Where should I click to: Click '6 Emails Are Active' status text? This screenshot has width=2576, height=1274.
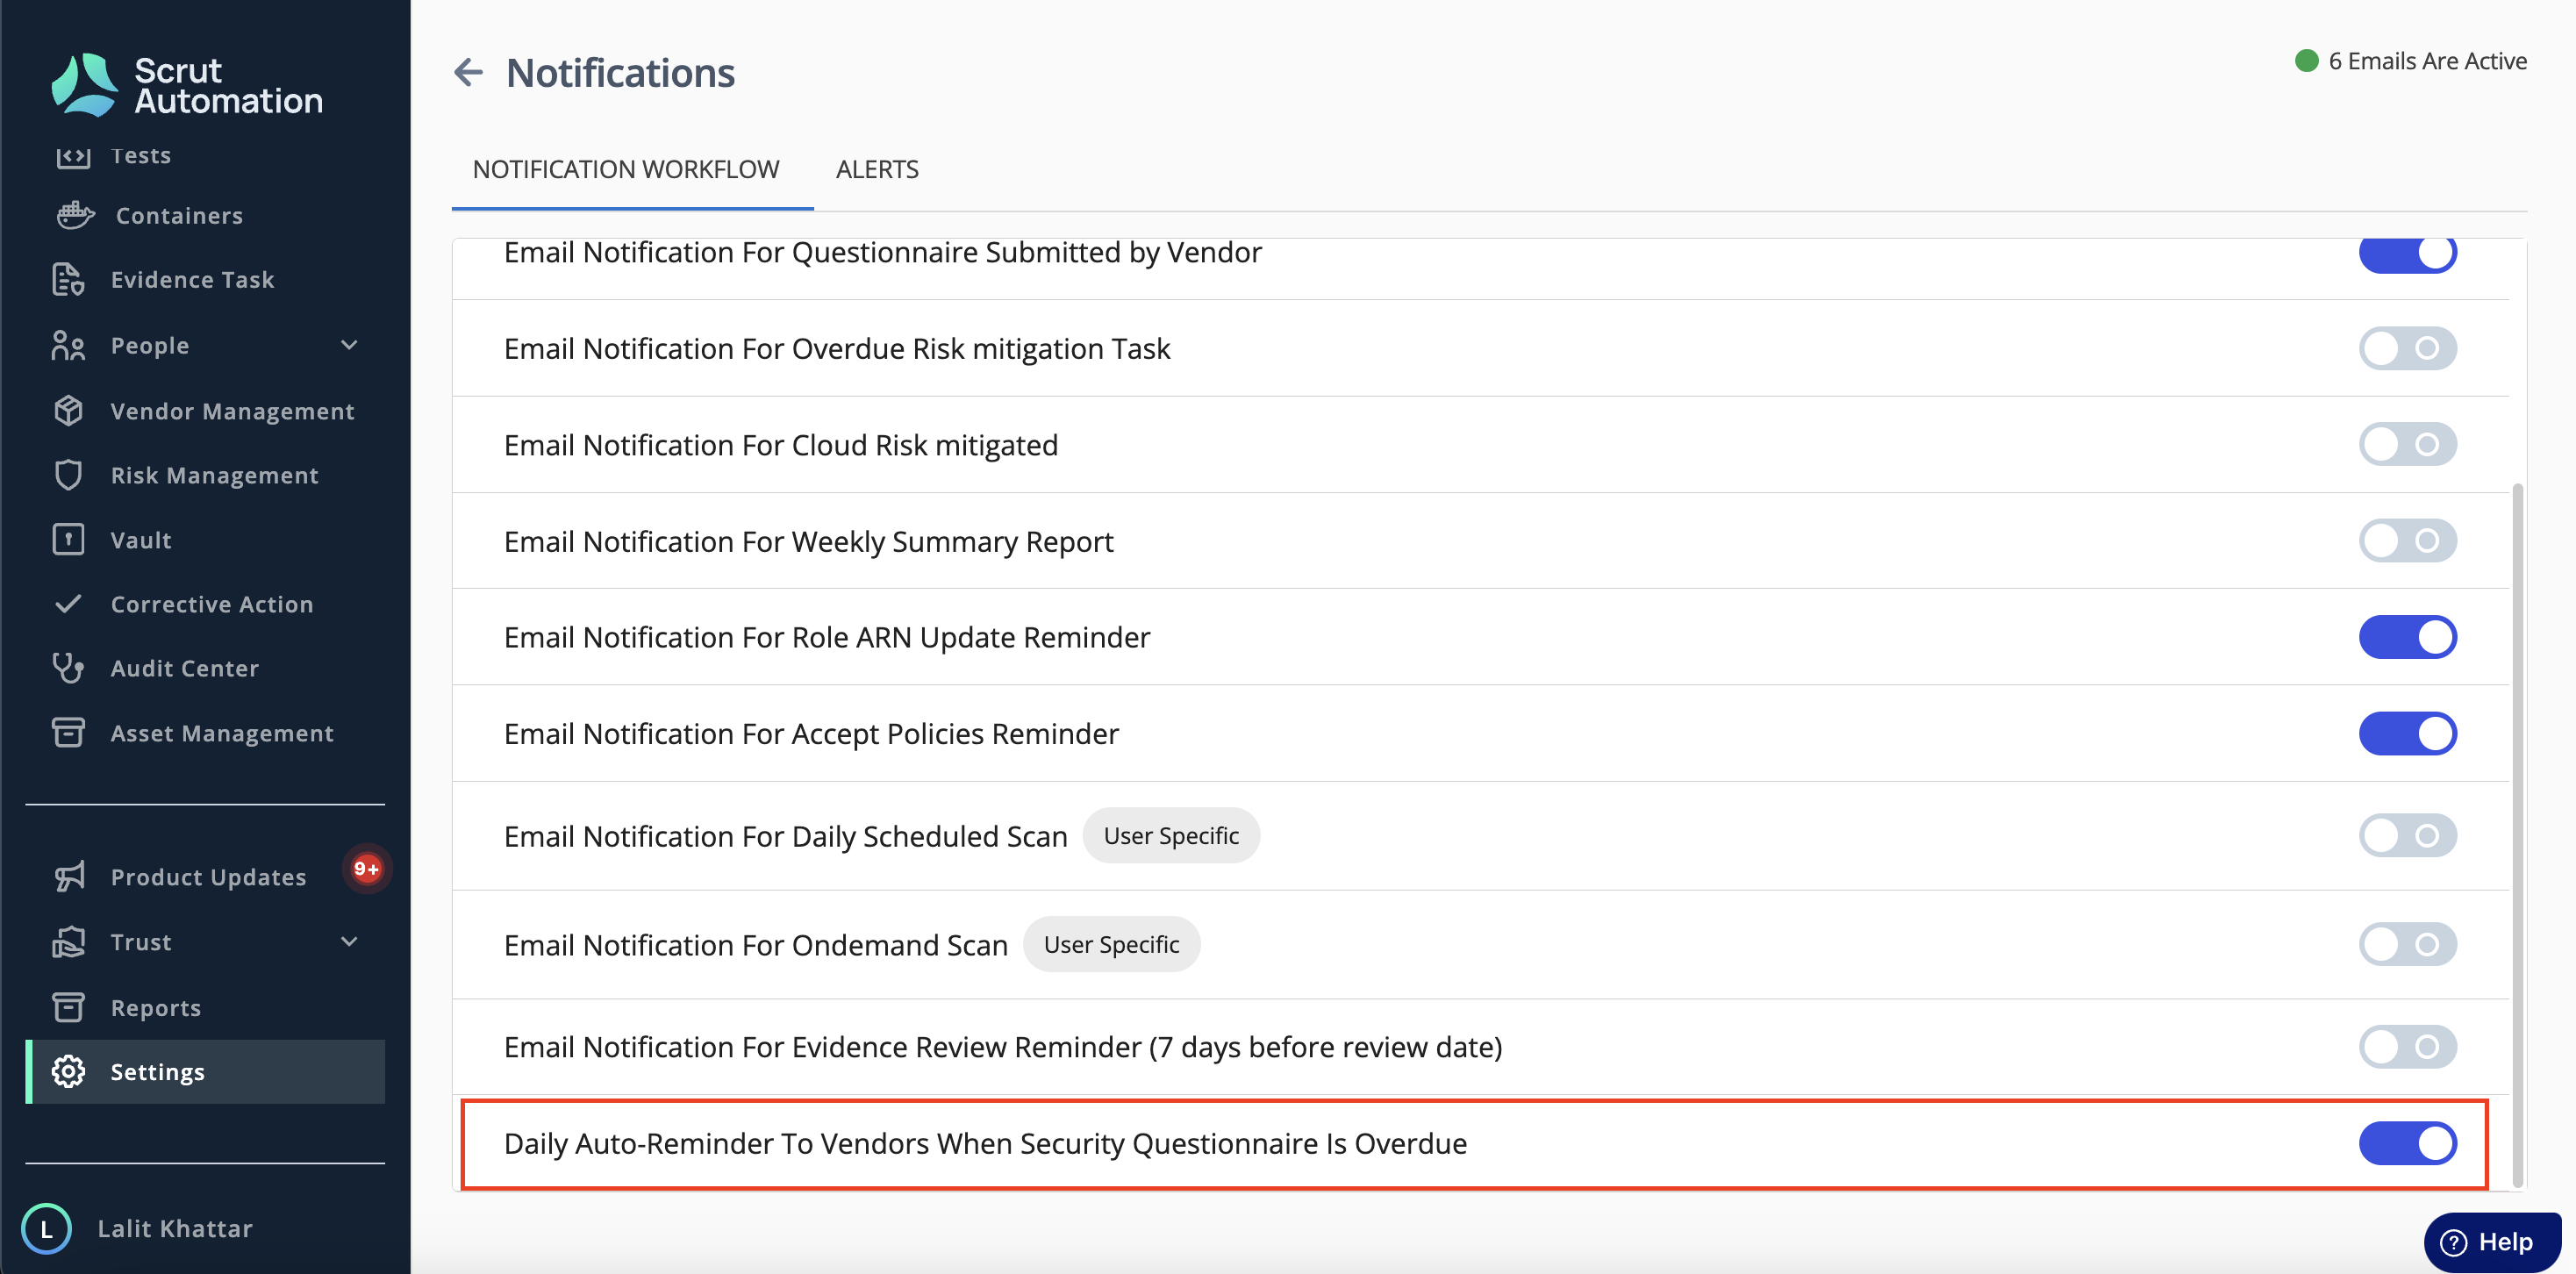2427,61
